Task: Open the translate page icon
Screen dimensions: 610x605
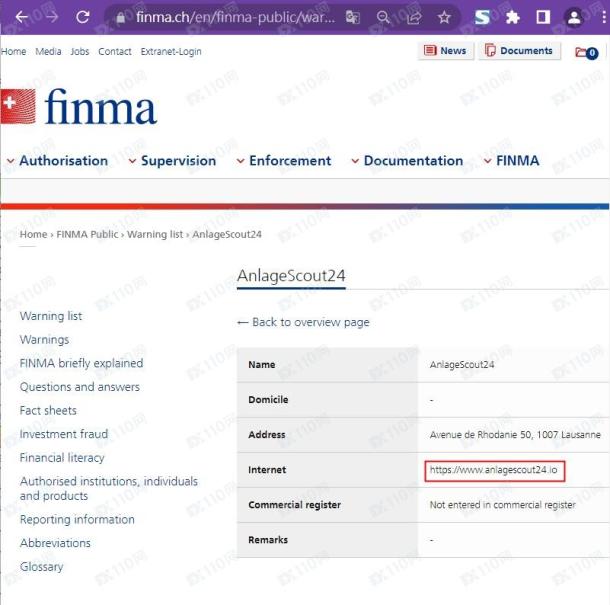Action: (353, 17)
